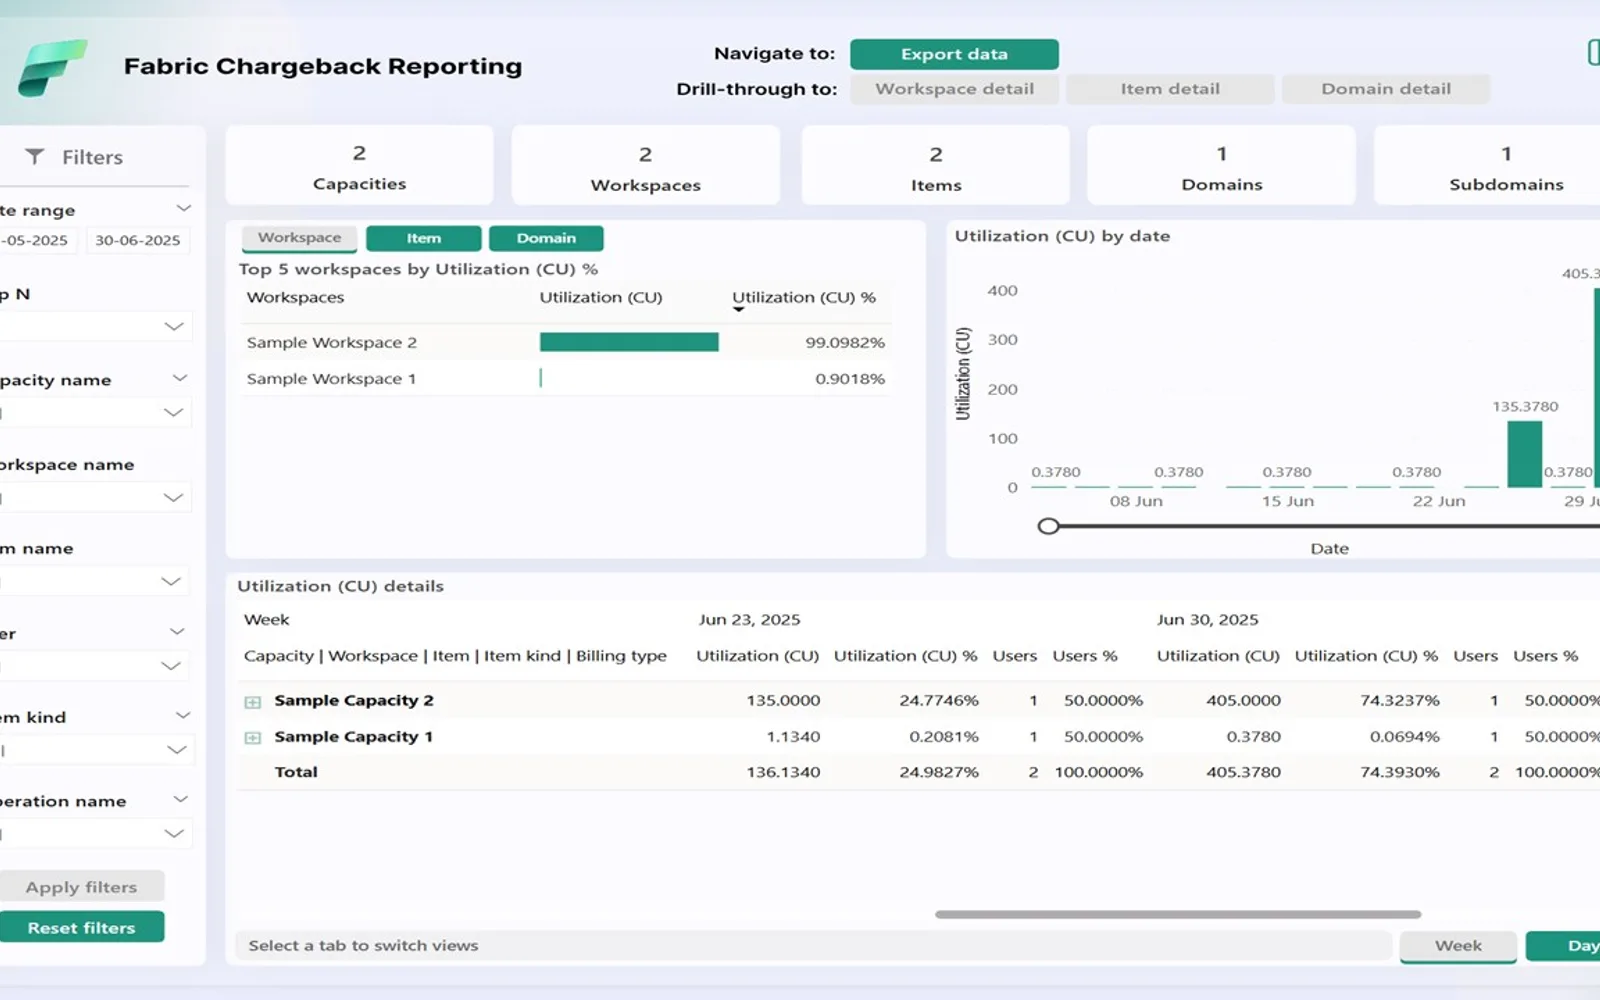Click the Apply filters button
Image resolution: width=1600 pixels, height=1000 pixels.
pyautogui.click(x=81, y=887)
